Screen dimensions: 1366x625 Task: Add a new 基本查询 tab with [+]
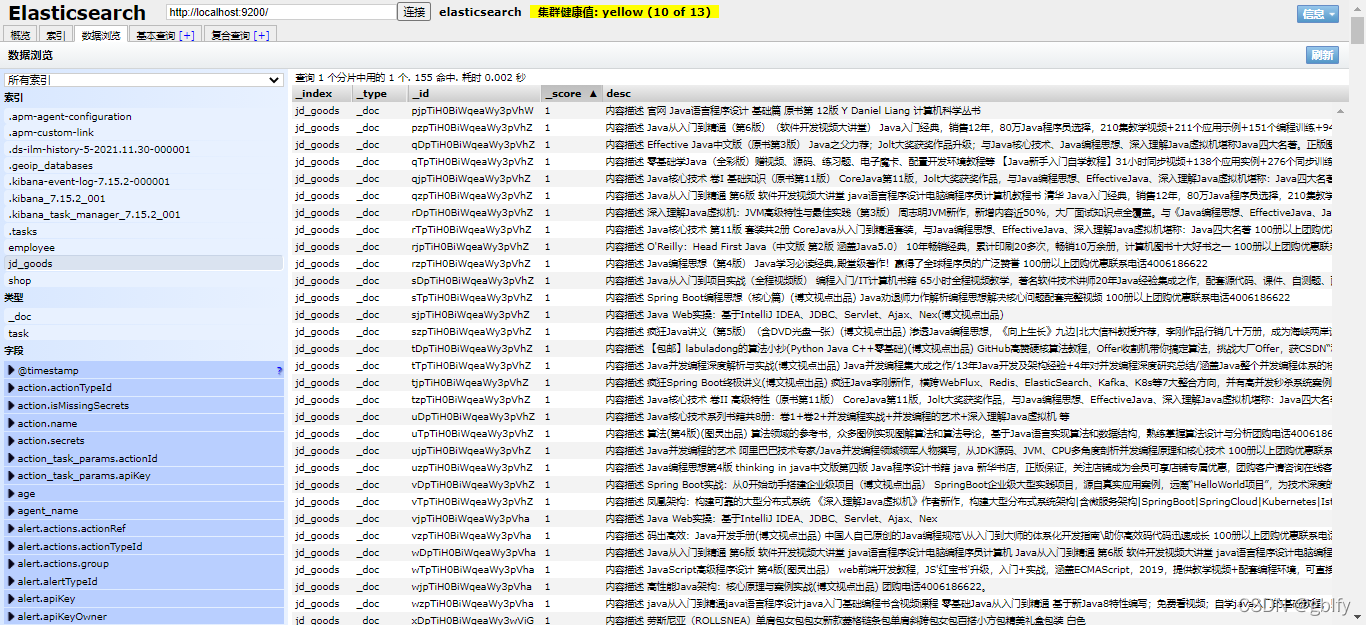click(x=187, y=35)
